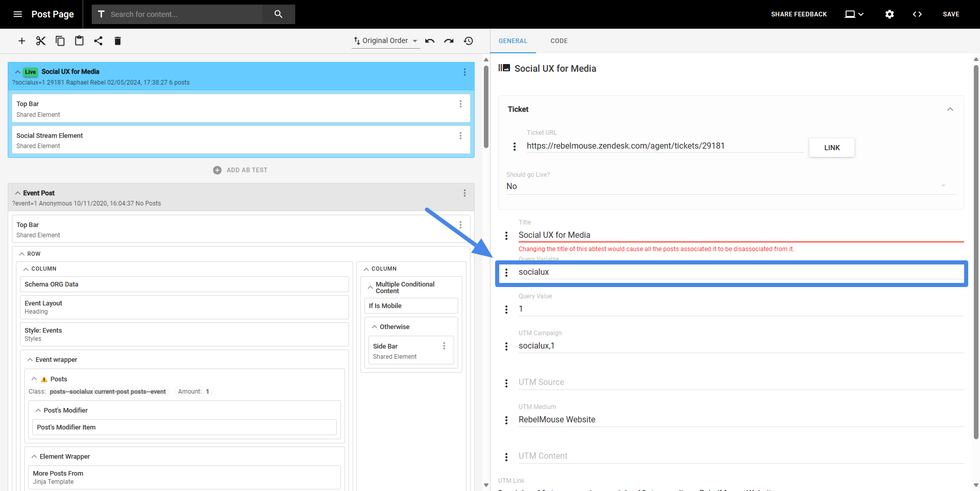The width and height of the screenshot is (980, 491).
Task: Click the share icon in toolbar
Action: pos(98,41)
